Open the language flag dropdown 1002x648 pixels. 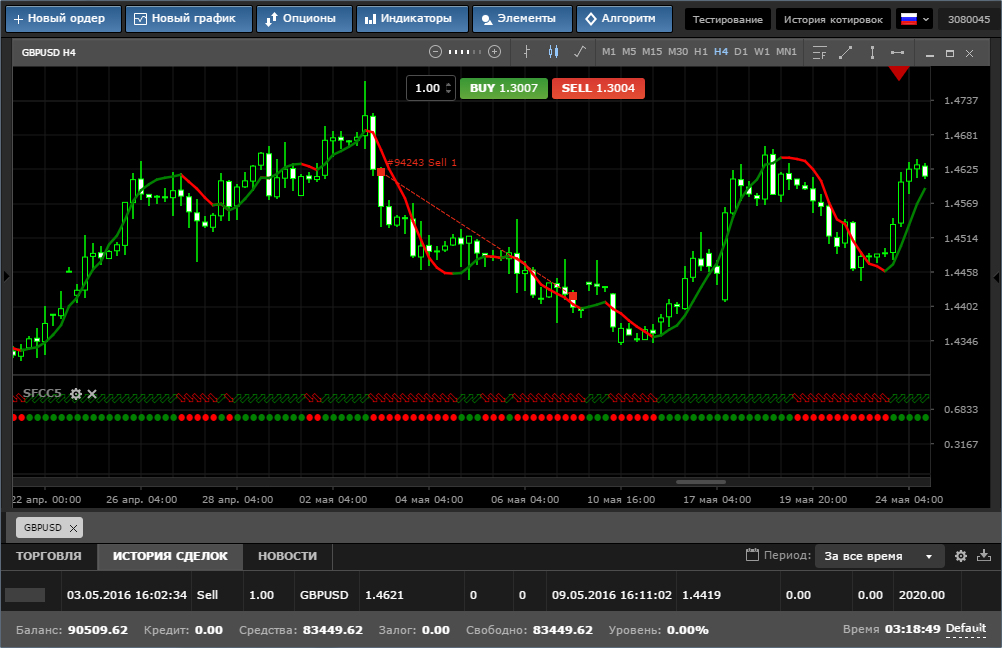point(914,19)
